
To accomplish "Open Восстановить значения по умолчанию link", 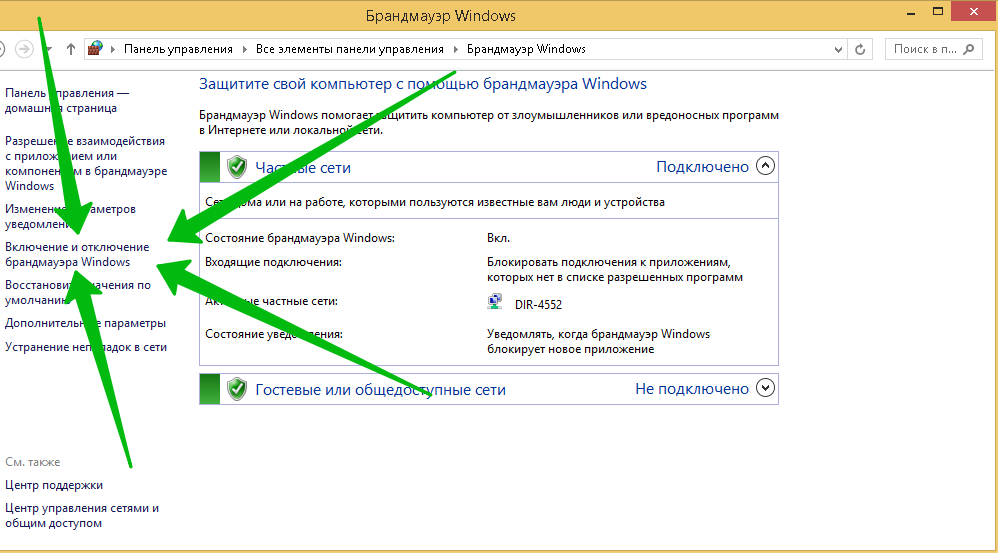I will click(x=78, y=293).
